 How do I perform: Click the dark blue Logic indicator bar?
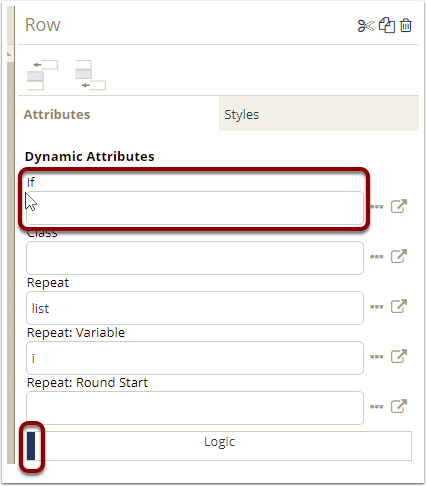tap(31, 446)
